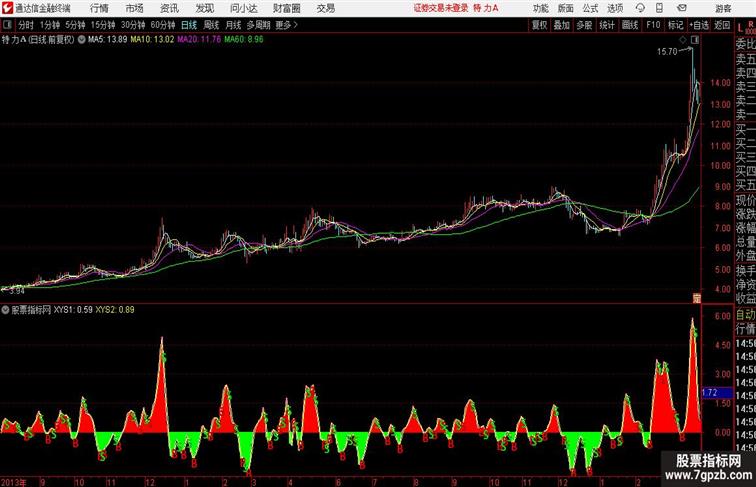
Task: Click the MA60: 8.96 label
Action: (x=243, y=40)
